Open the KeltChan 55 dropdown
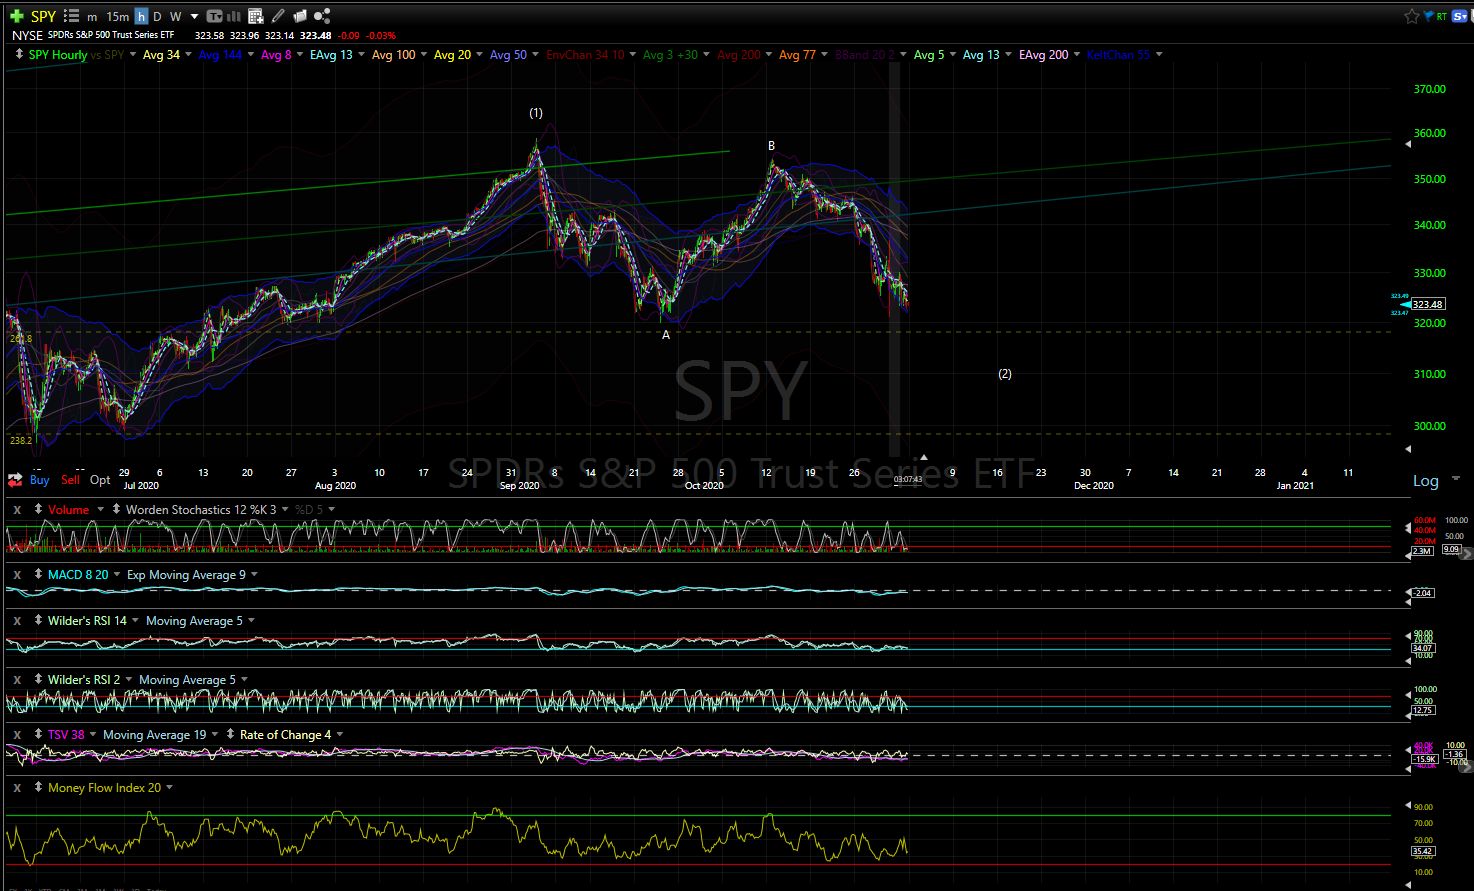This screenshot has height=891, width=1474. 1158,55
